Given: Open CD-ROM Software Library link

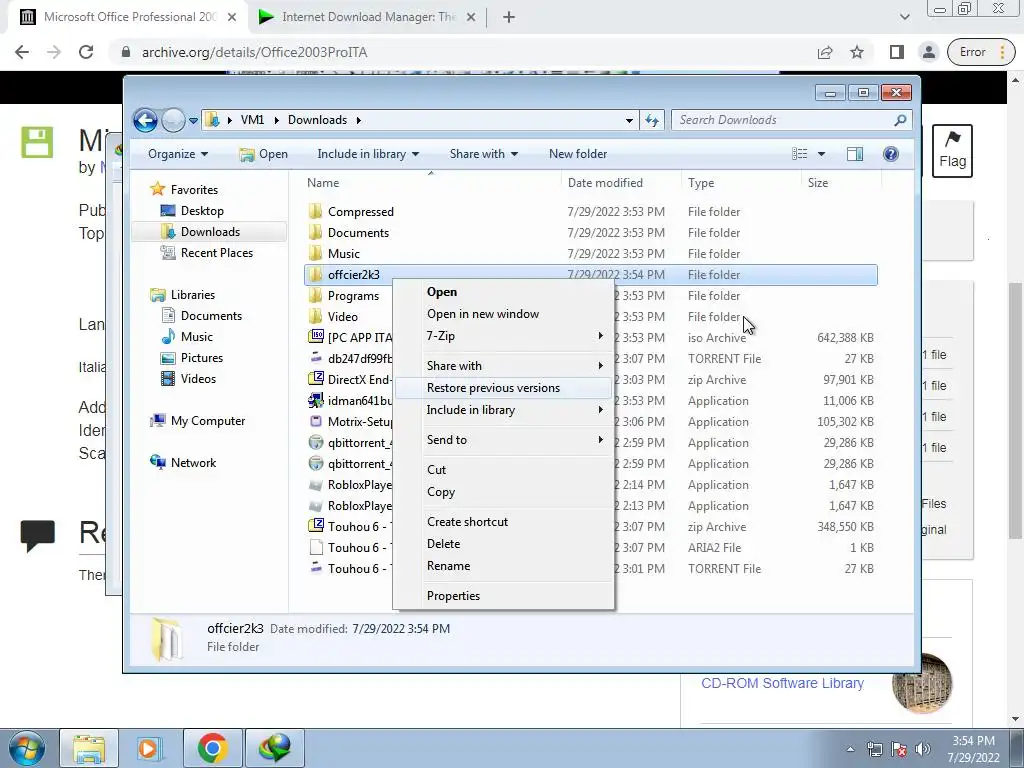Looking at the screenshot, I should pos(782,683).
